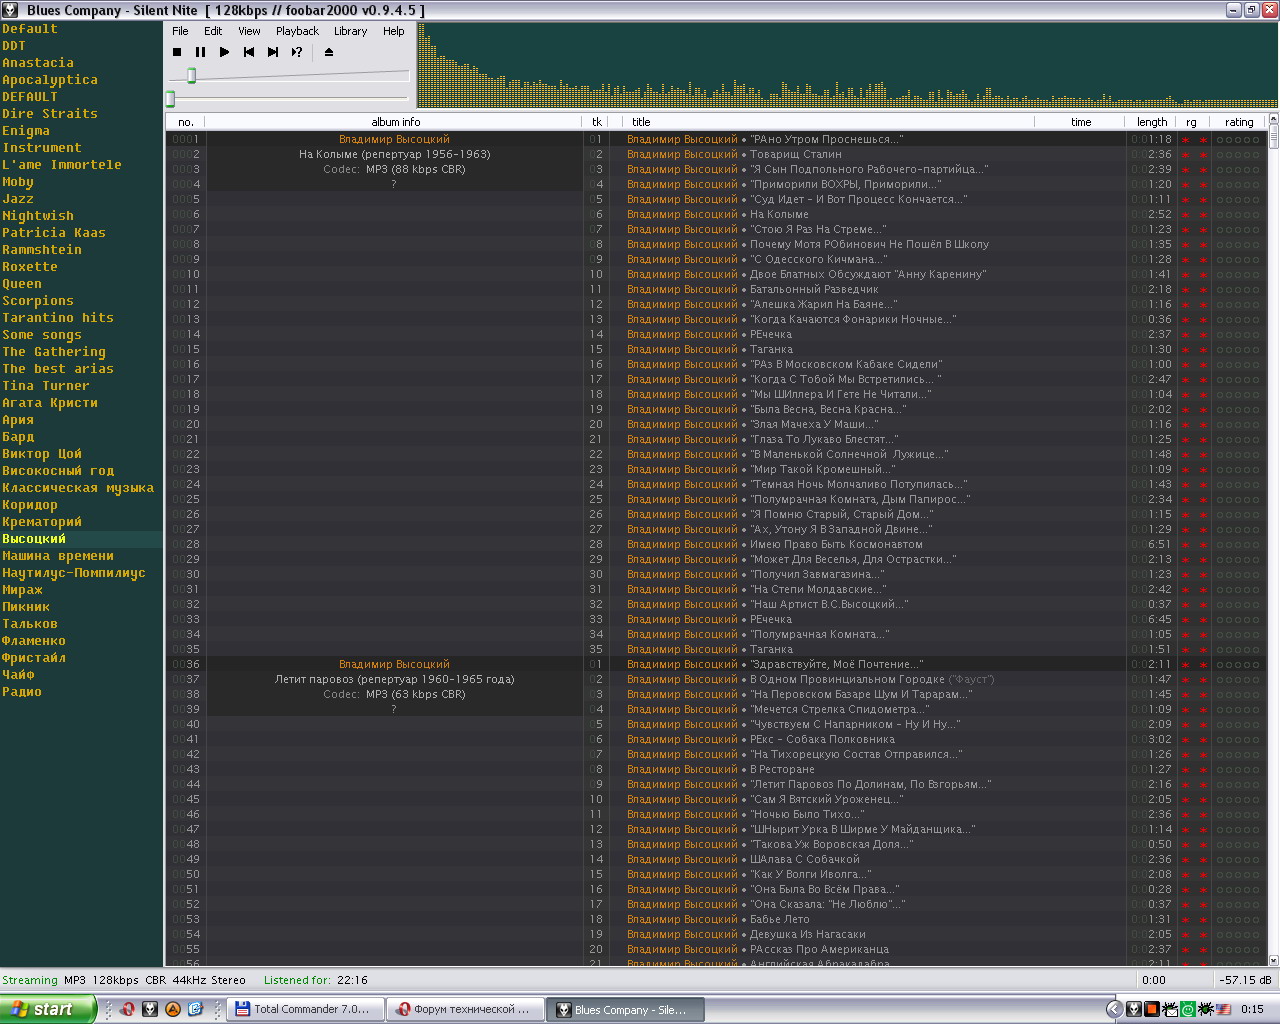Jump to the previous track
1280x1024 pixels.
(249, 52)
